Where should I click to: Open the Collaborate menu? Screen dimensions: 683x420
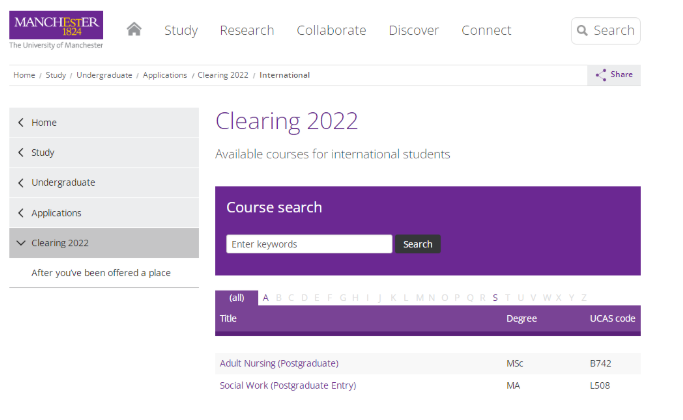pos(331,30)
